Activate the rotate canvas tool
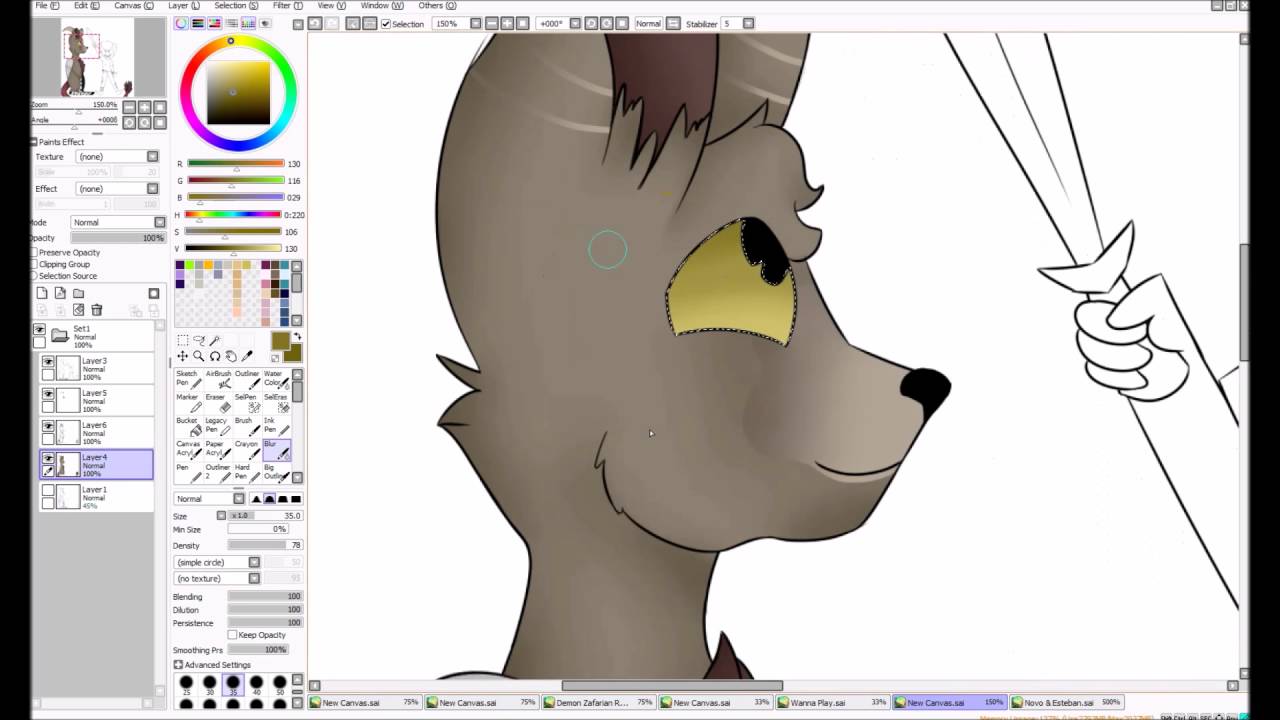The image size is (1280, 720). pyautogui.click(x=214, y=356)
